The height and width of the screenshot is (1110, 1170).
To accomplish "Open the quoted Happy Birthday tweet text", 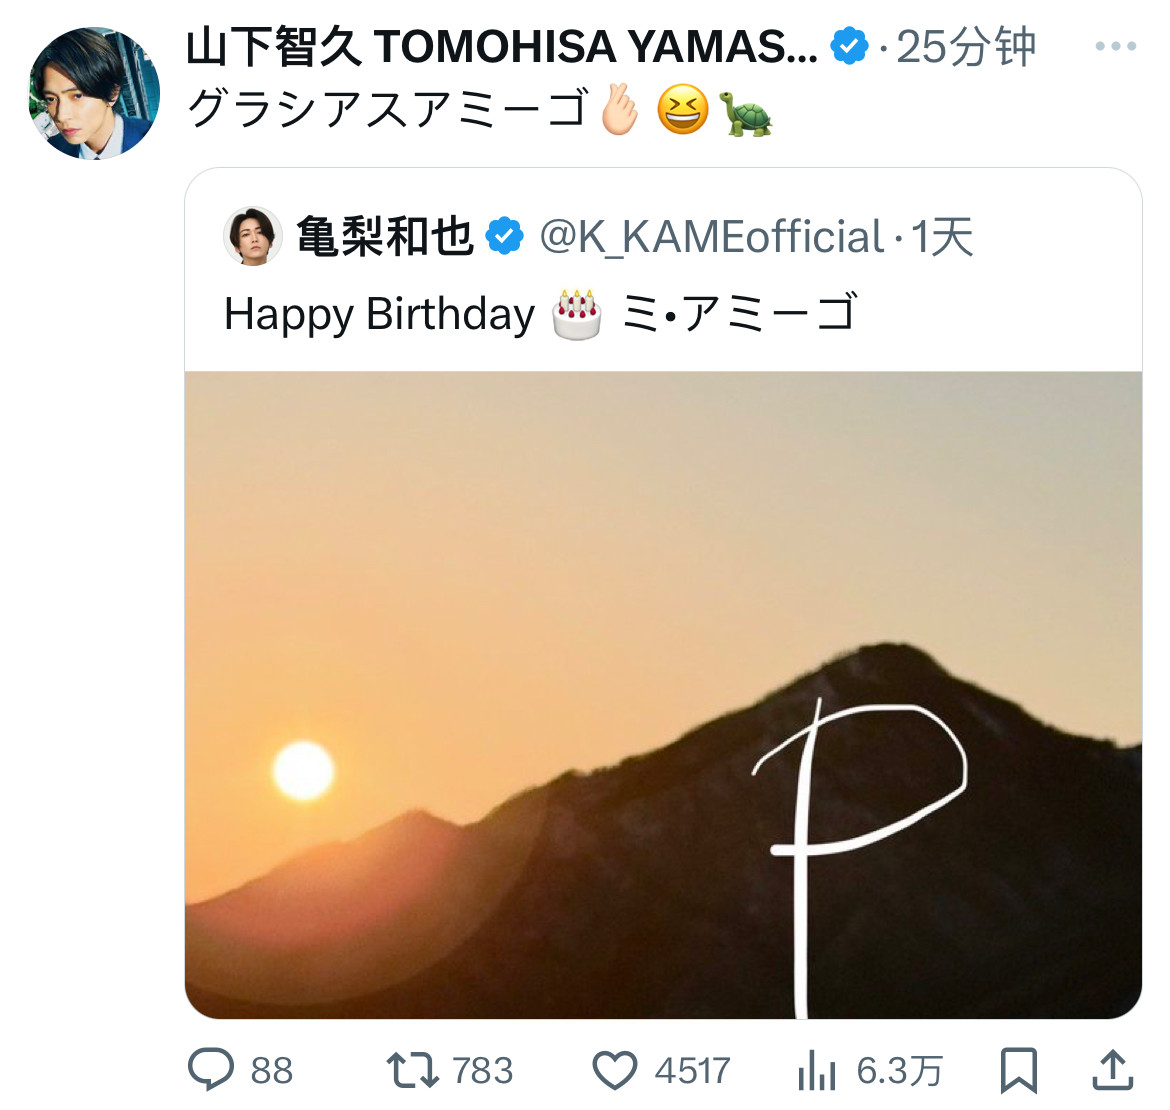I will coord(540,314).
